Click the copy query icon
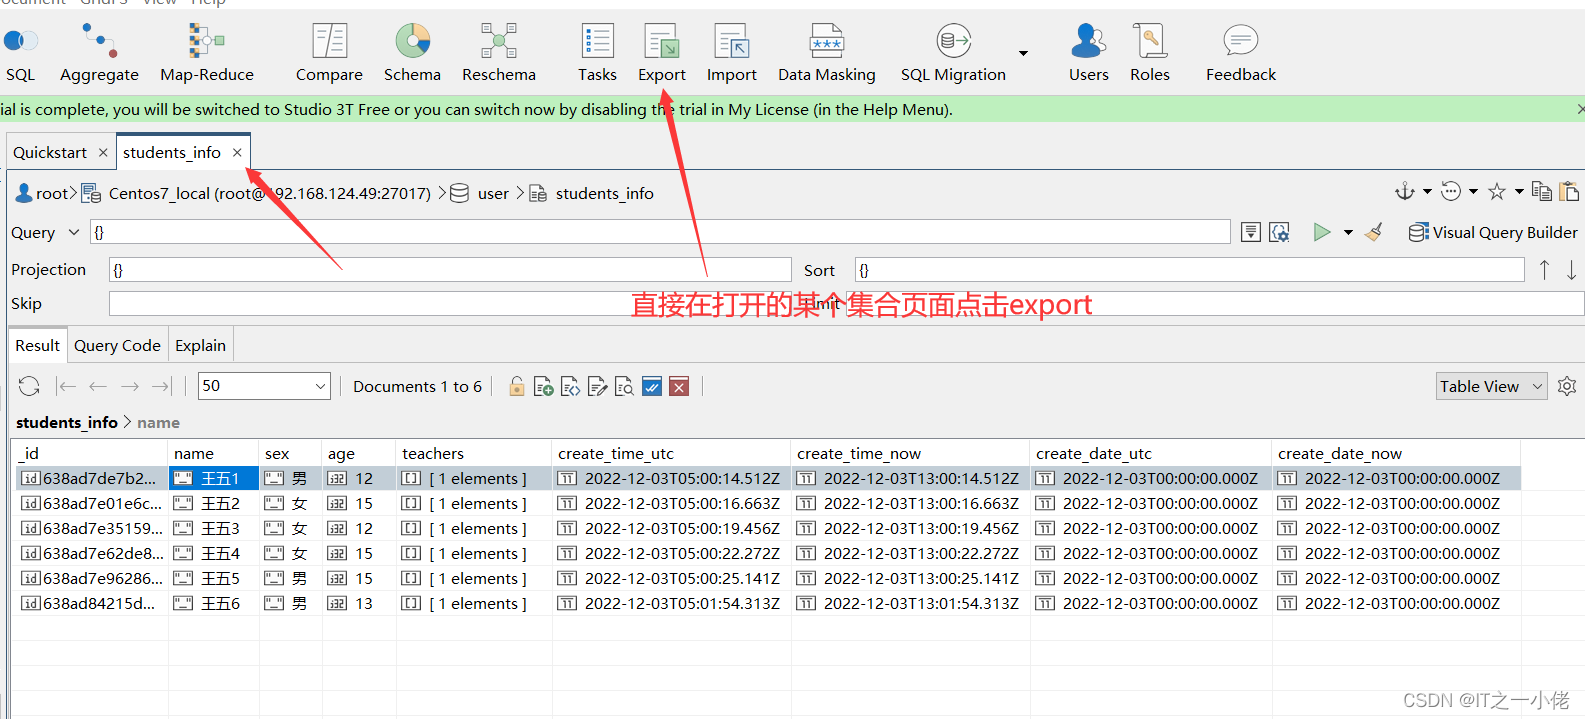The width and height of the screenshot is (1585, 719). [1542, 191]
